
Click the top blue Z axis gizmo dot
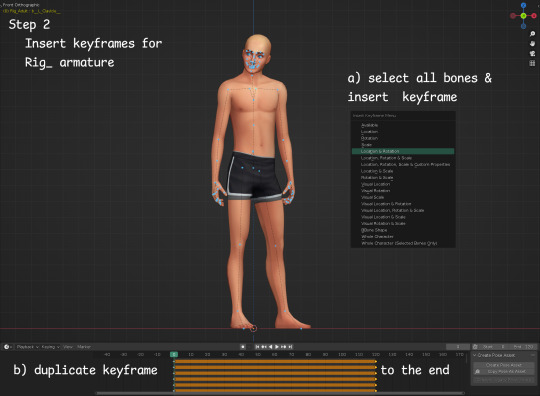[x=523, y=5]
